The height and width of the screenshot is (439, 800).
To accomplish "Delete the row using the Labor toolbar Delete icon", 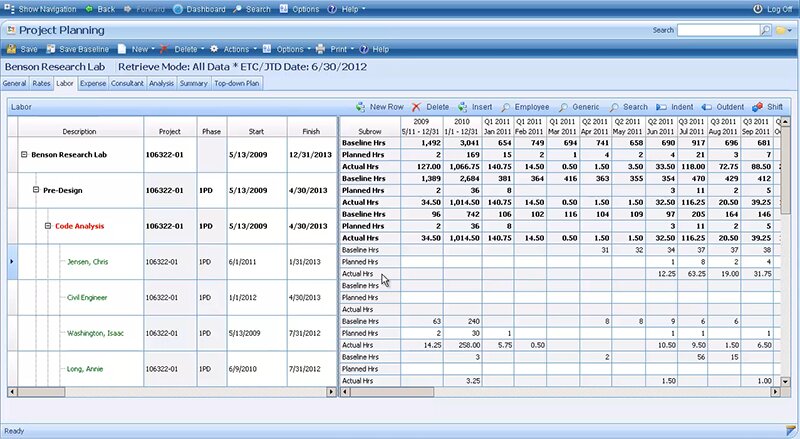I will (x=417, y=106).
